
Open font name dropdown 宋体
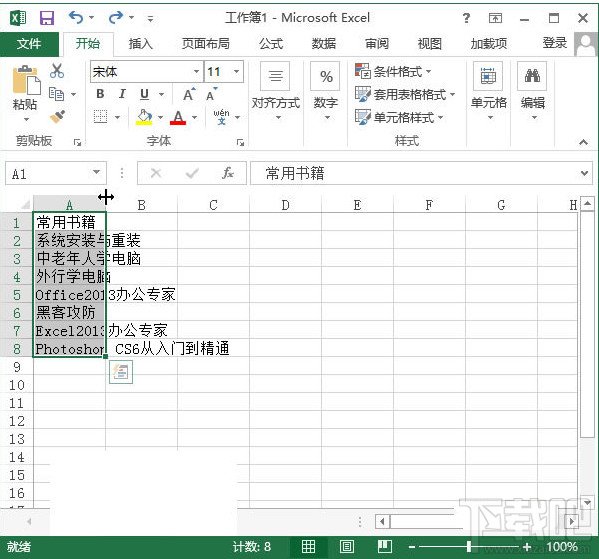tap(196, 71)
